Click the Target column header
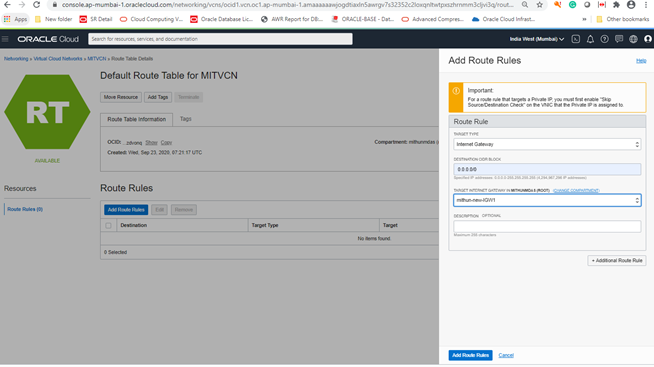 tap(390, 225)
